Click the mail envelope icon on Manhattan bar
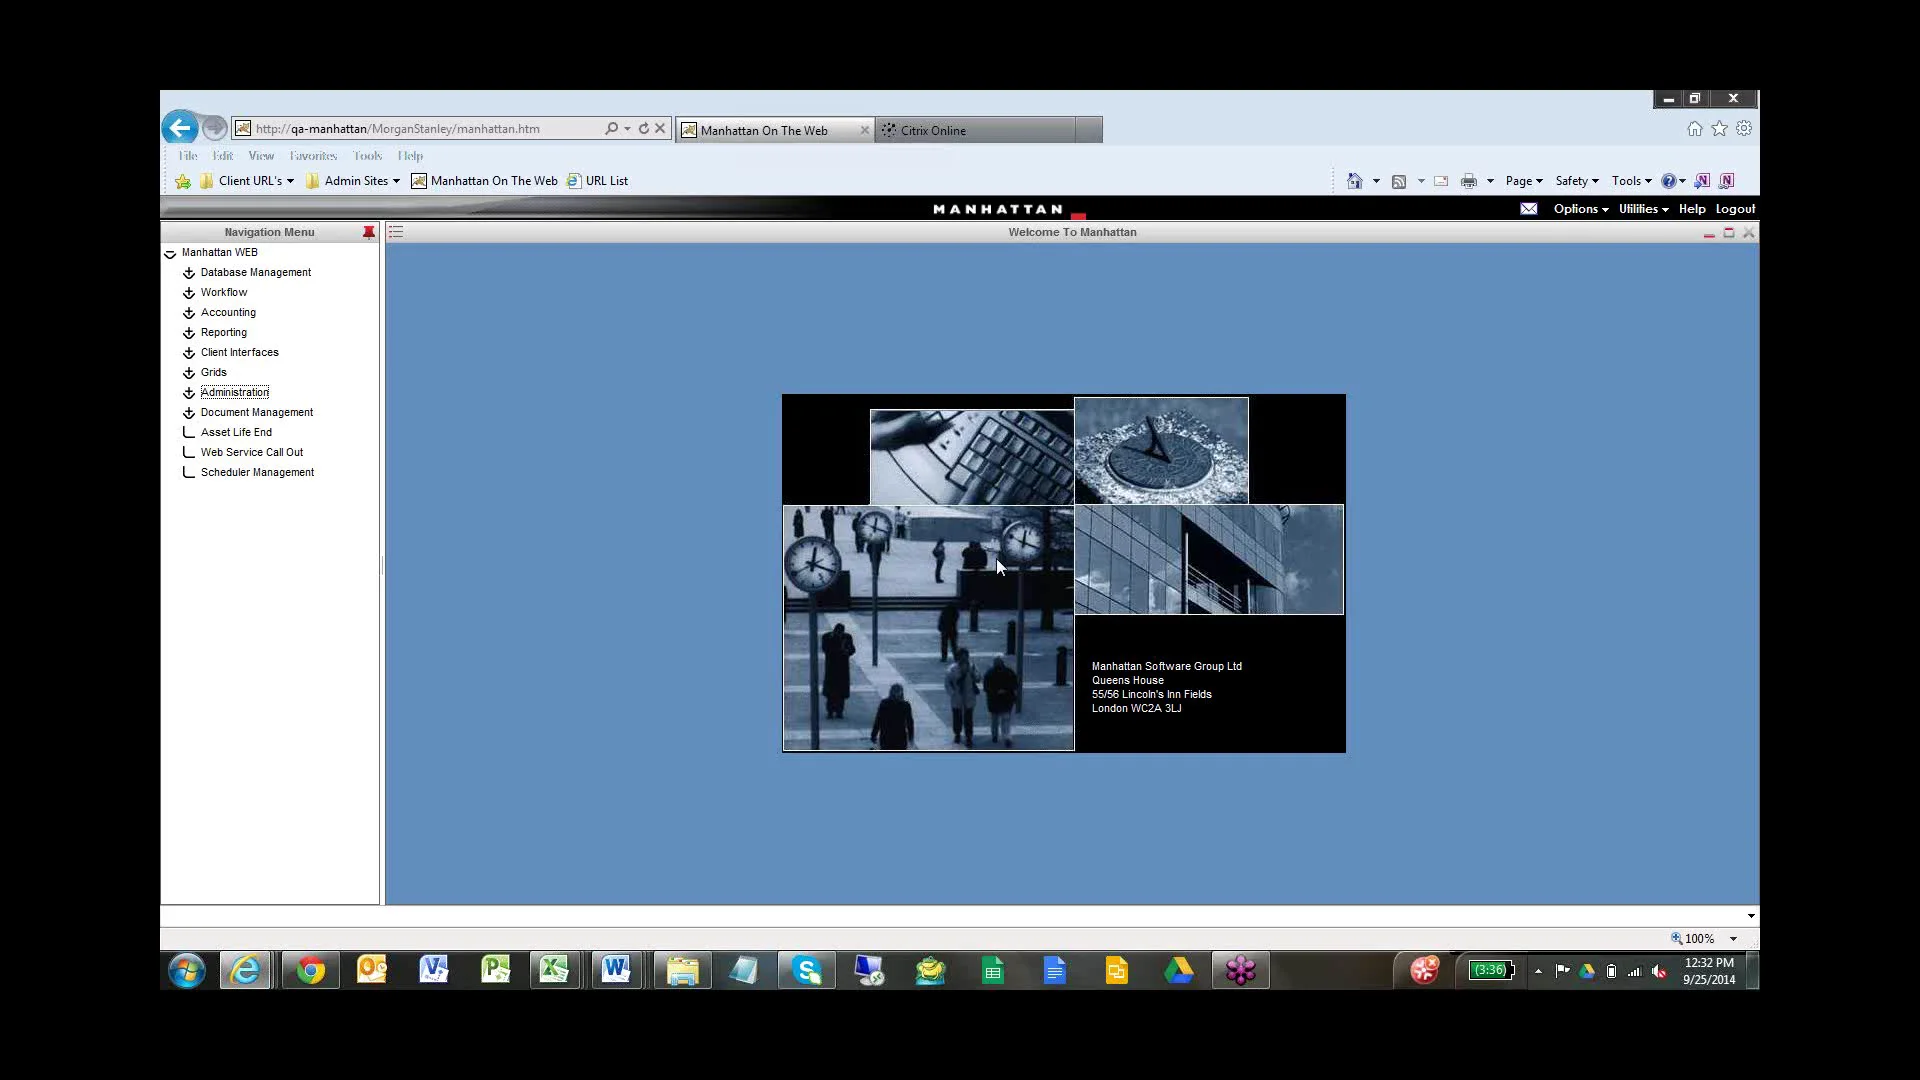This screenshot has width=1920, height=1080. coord(1528,208)
